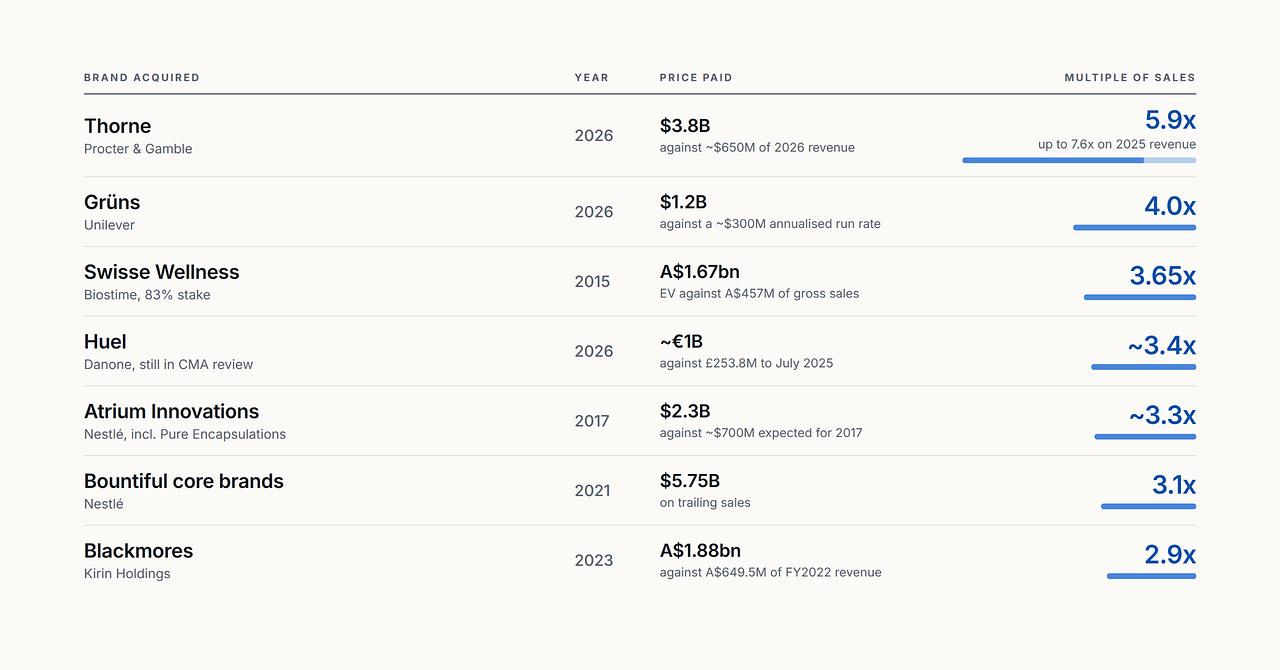Click the Bountiful multiple bar
1280x670 pixels.
point(1148,506)
